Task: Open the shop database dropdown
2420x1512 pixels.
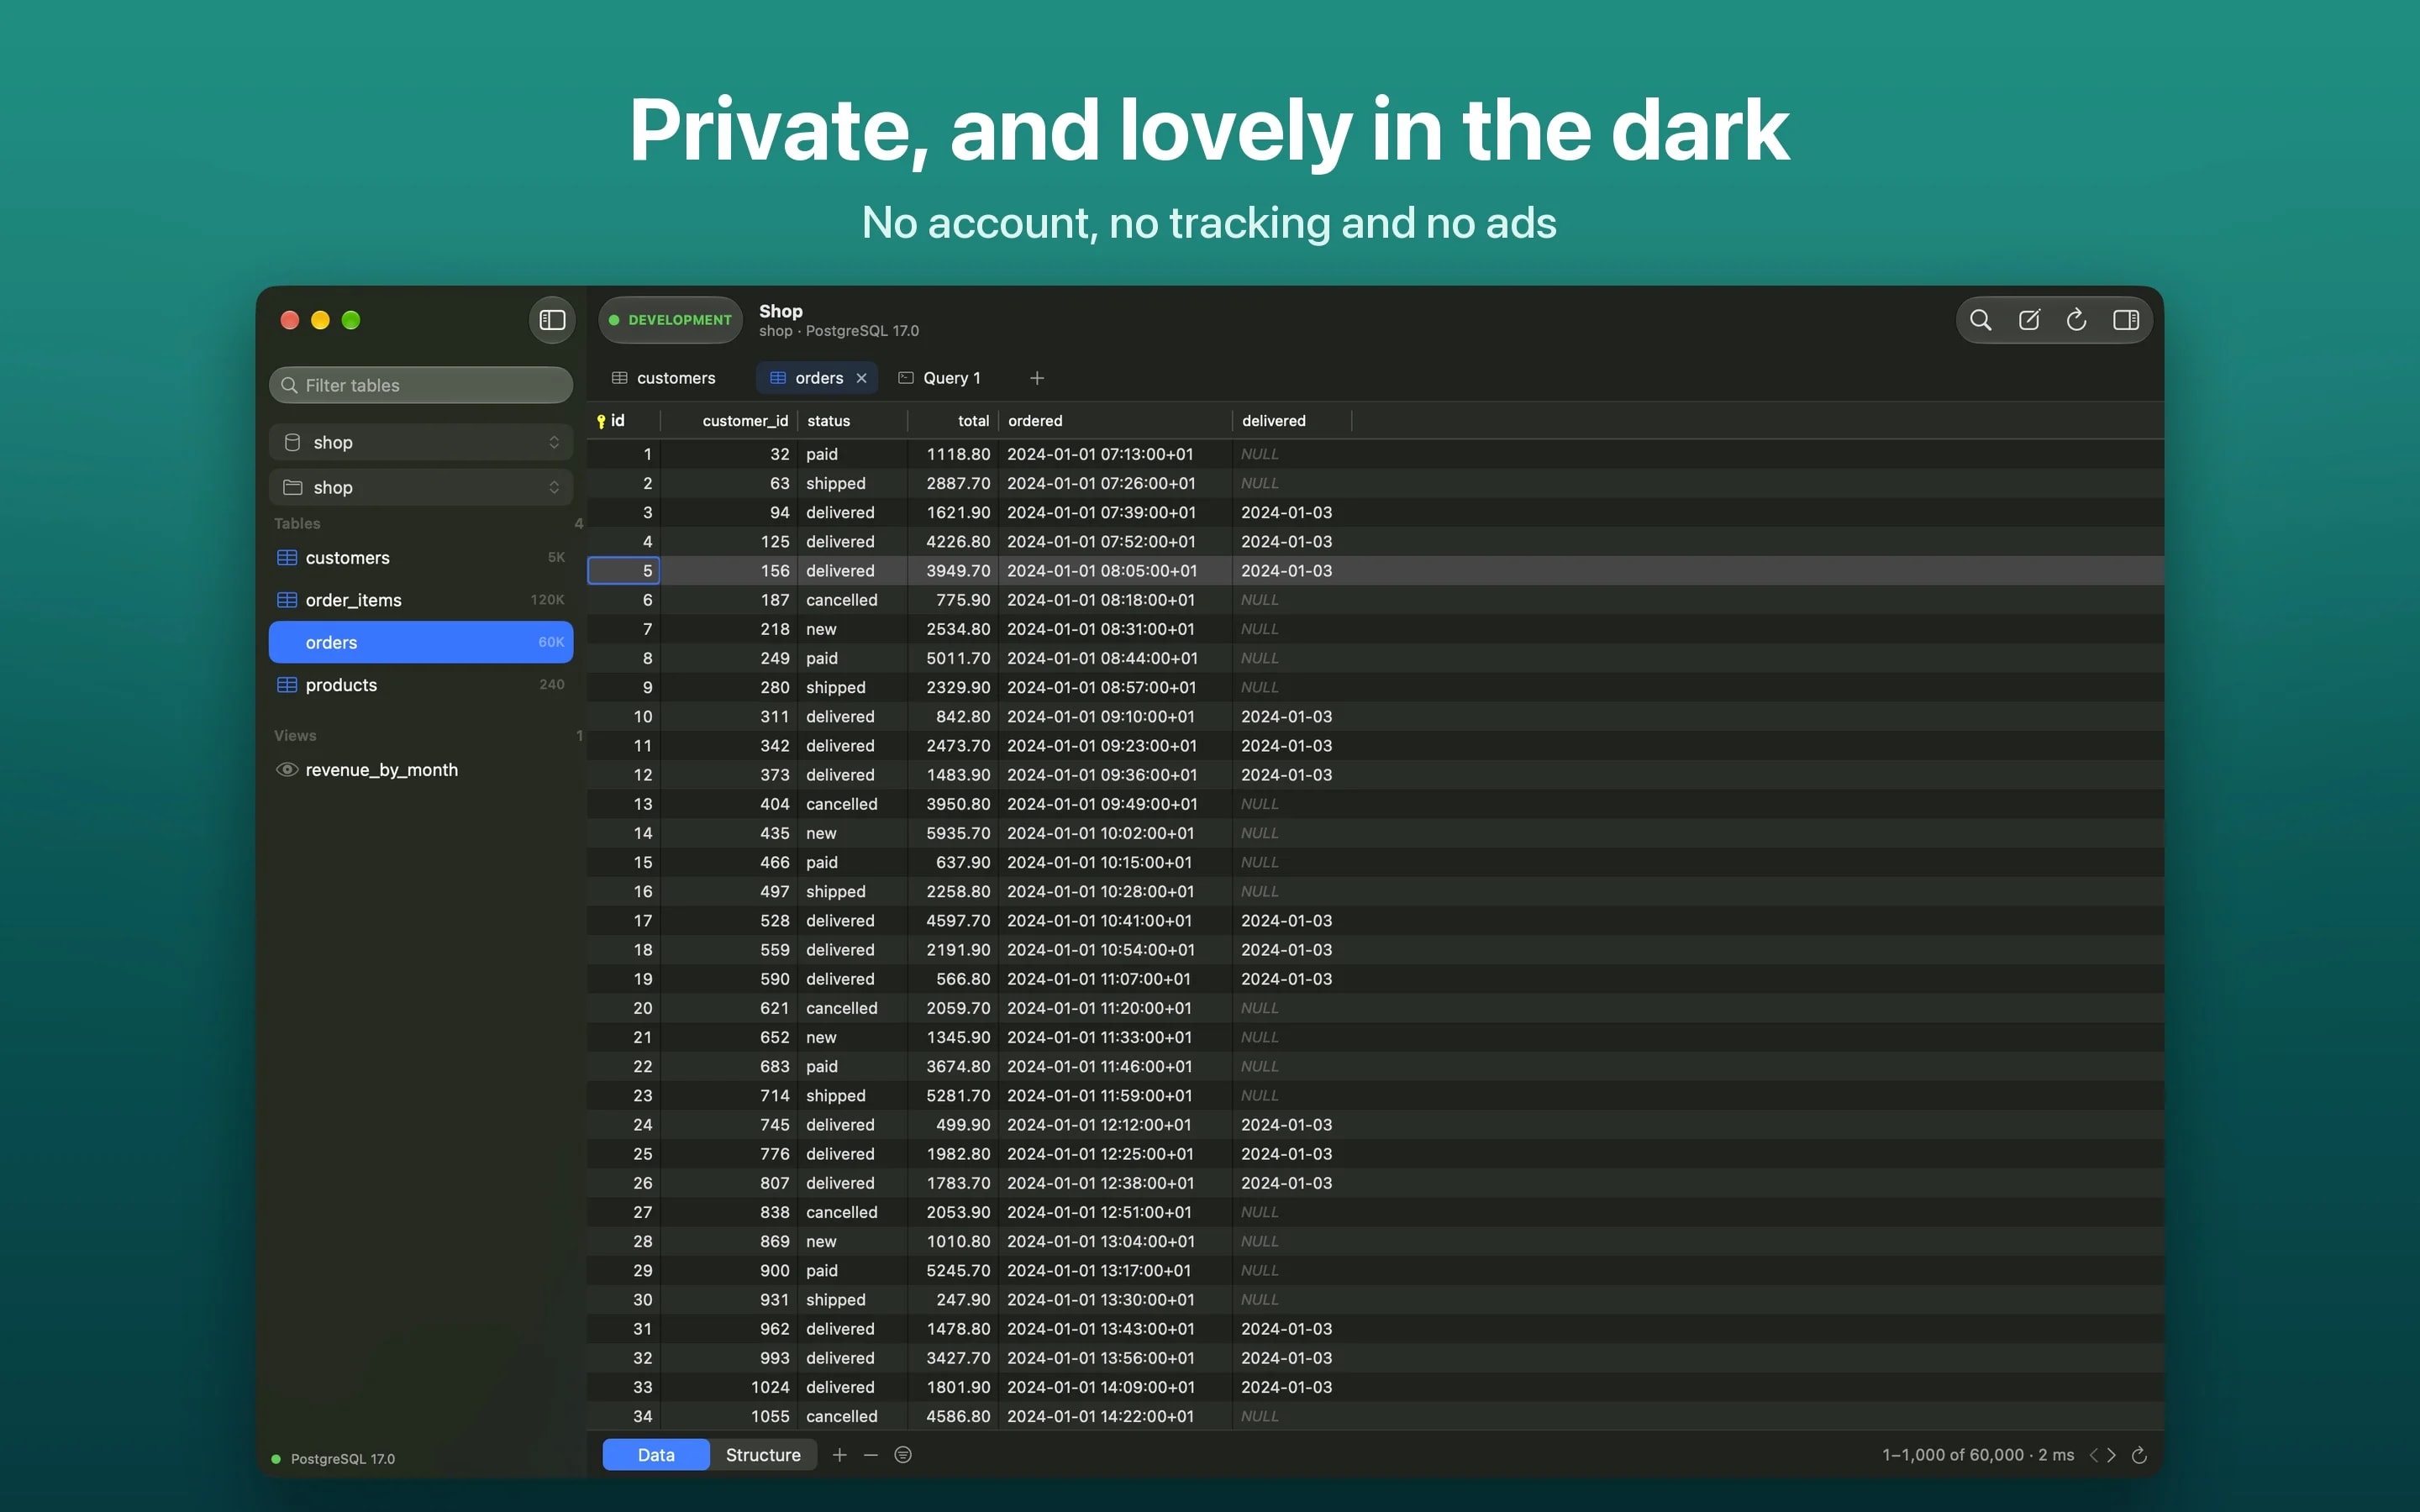Action: 421,442
